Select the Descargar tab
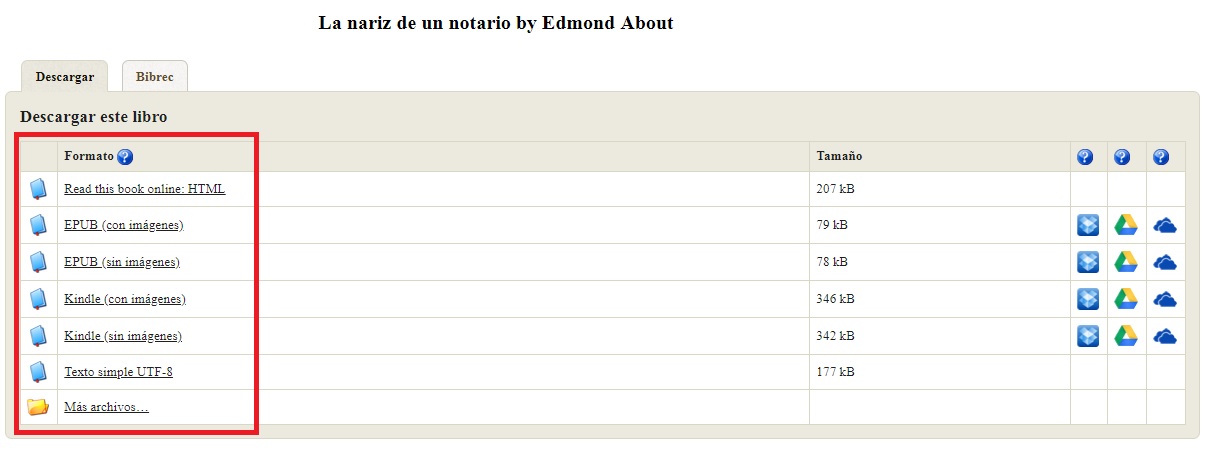Viewport: 1208px width, 462px height. tap(64, 77)
